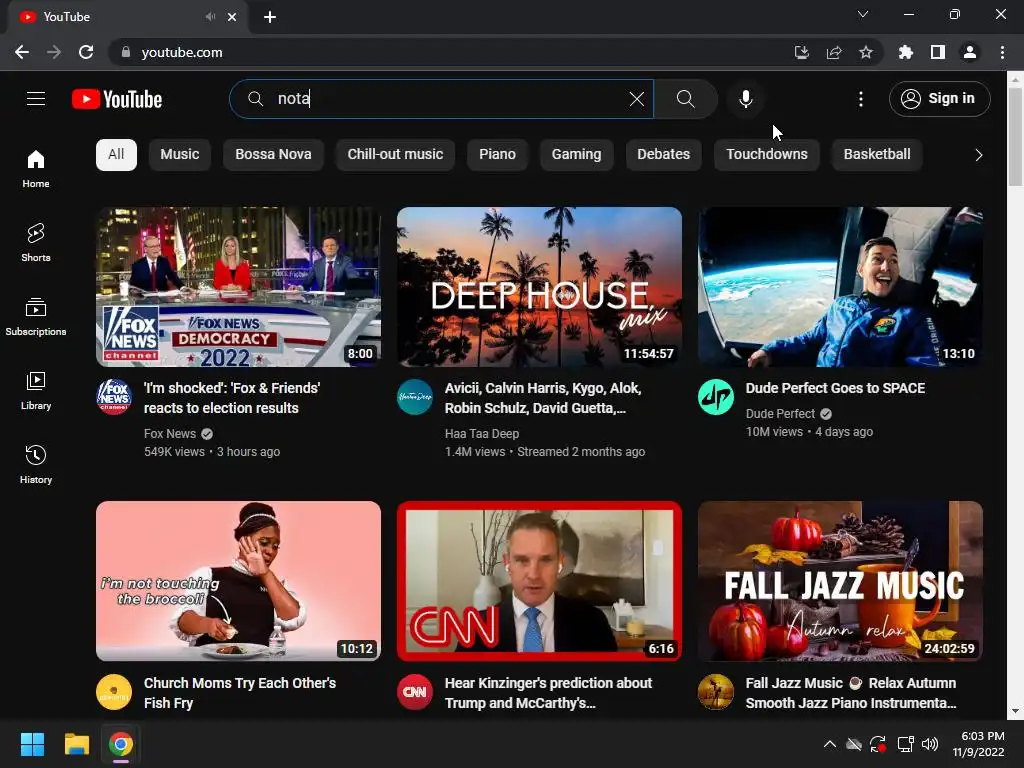This screenshot has width=1024, height=768.
Task: Open File Explorer from the taskbar
Action: tap(76, 744)
